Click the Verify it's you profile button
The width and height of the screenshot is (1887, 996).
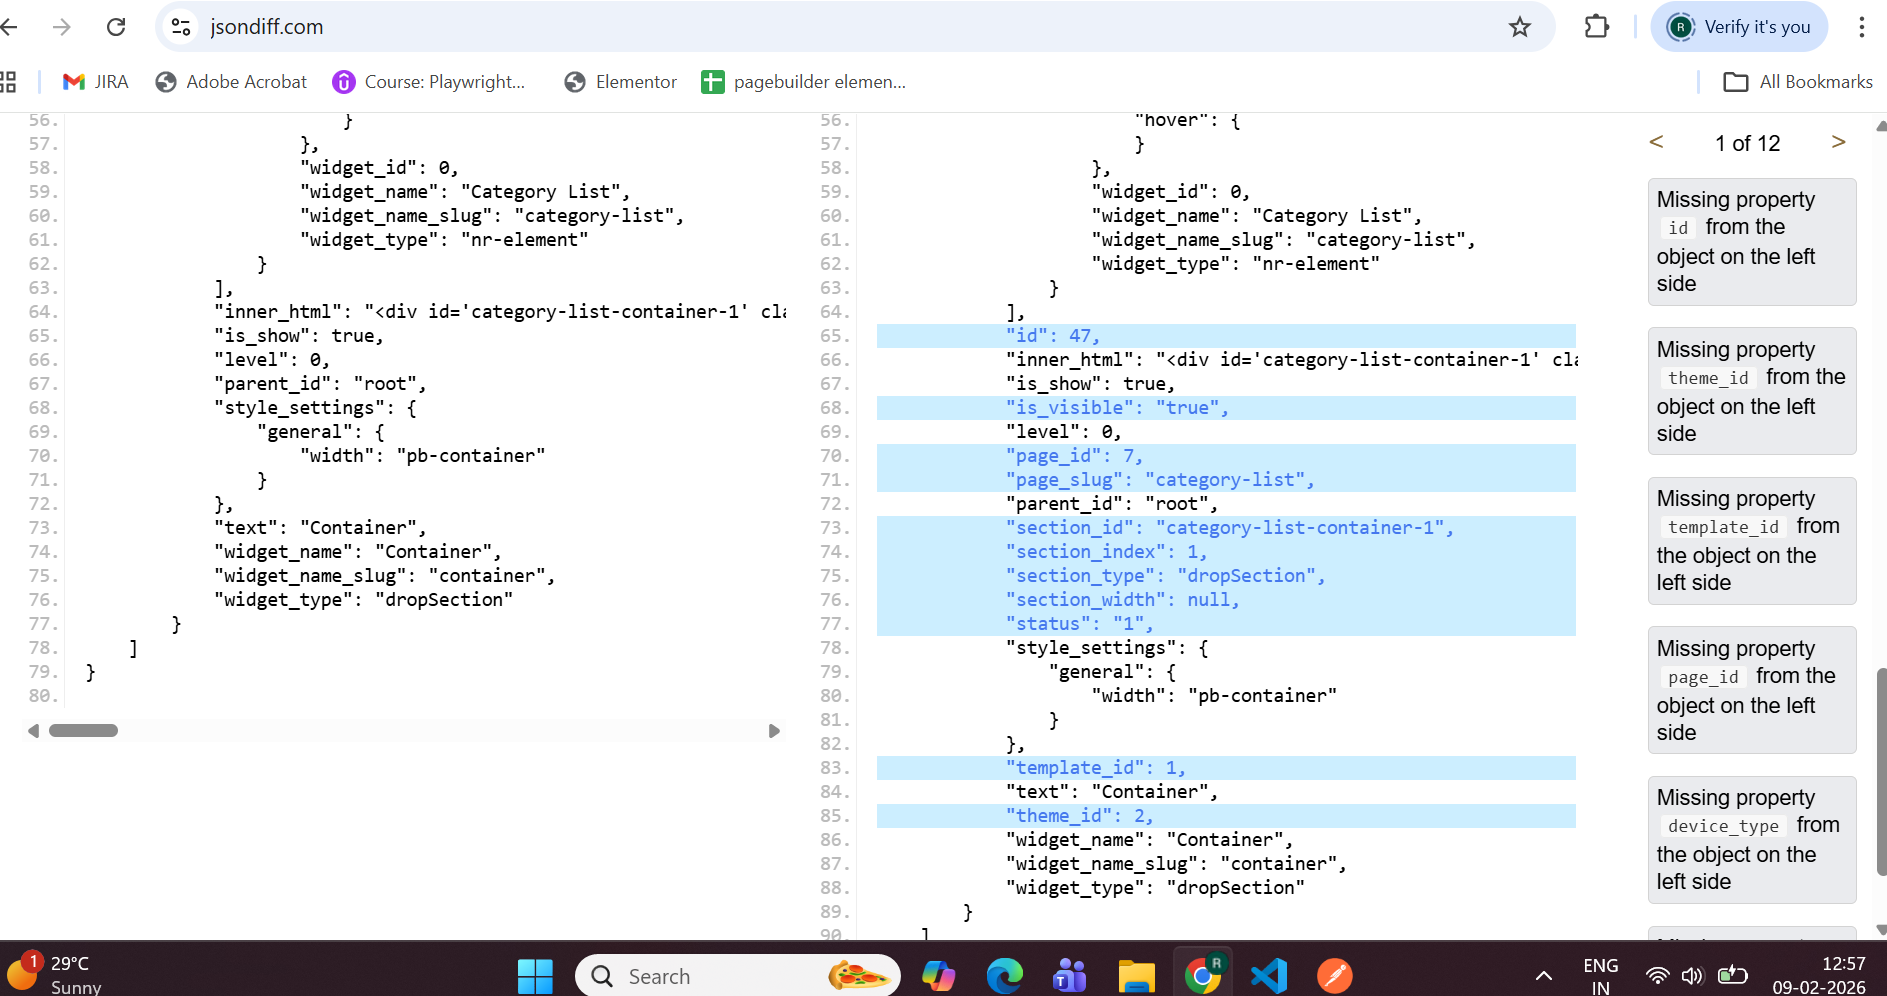point(1740,27)
